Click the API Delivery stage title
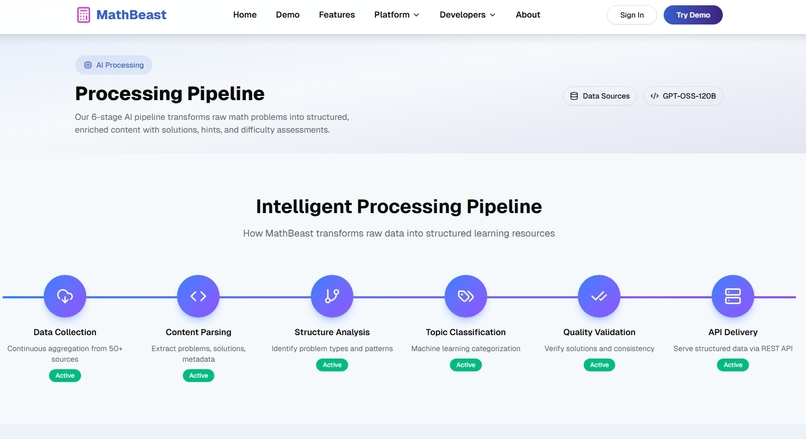 click(x=733, y=332)
